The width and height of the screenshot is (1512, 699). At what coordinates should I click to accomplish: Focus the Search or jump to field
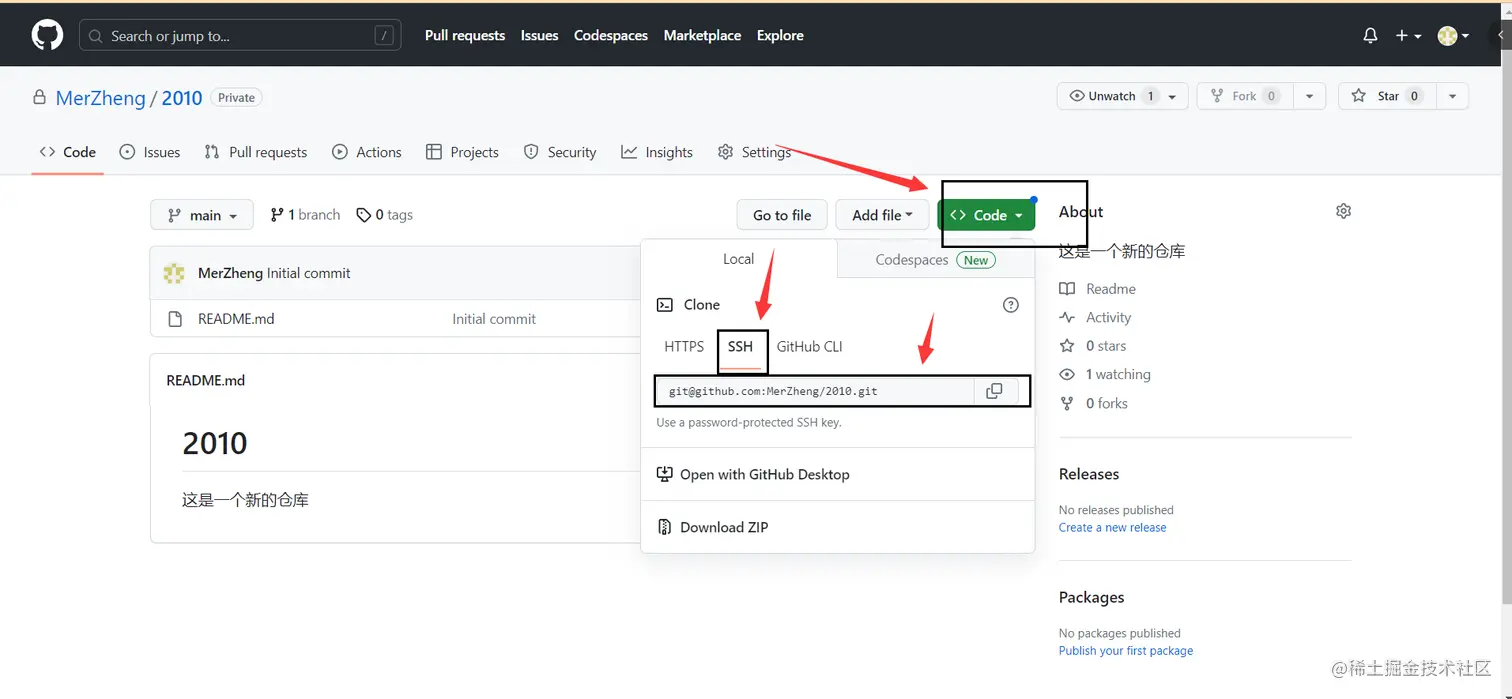click(240, 35)
